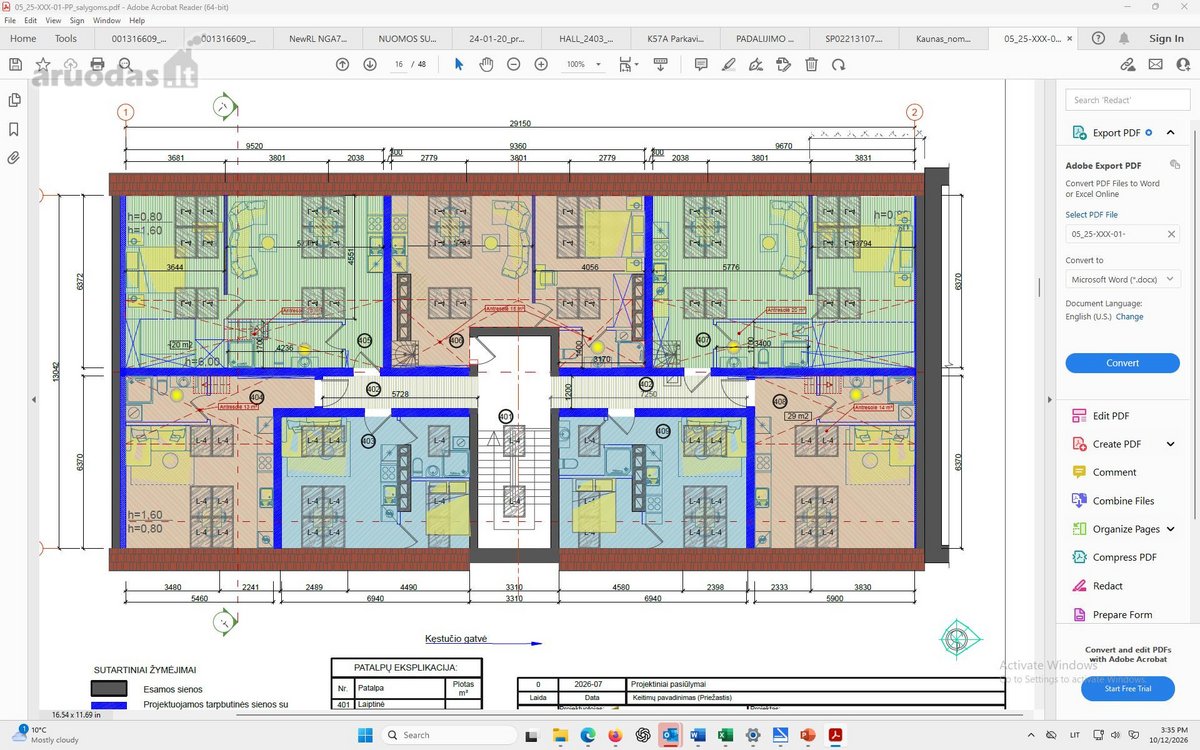Star this file with the bookmark star icon

[x=43, y=64]
